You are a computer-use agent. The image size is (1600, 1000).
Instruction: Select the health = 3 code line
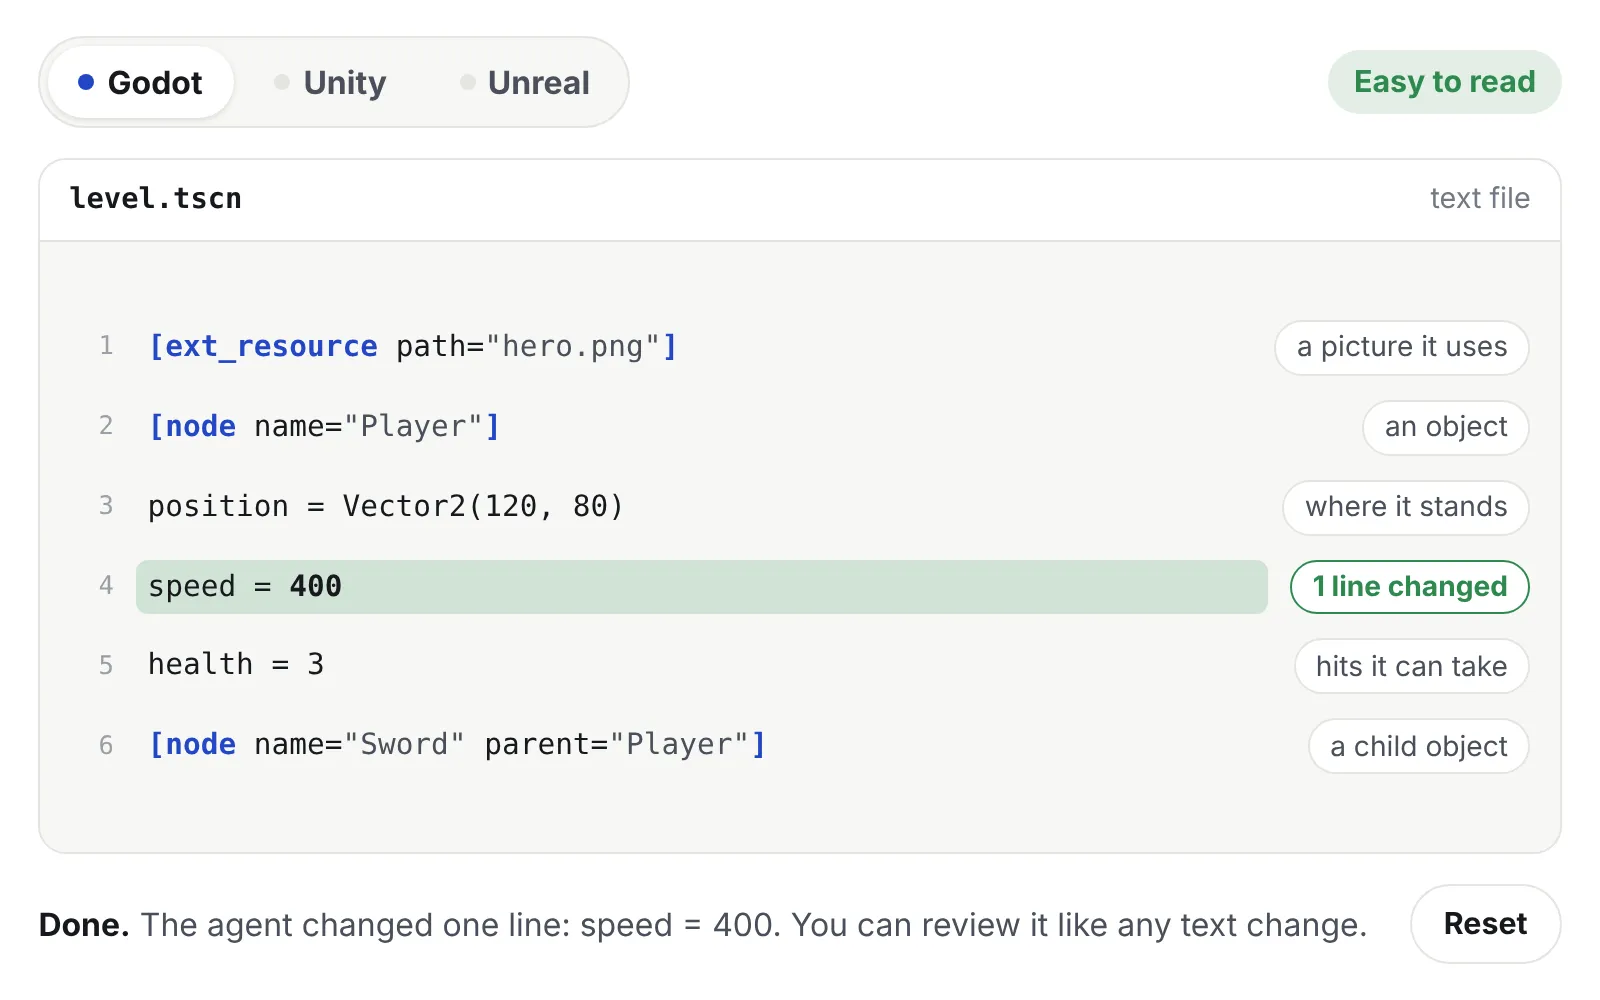[236, 664]
